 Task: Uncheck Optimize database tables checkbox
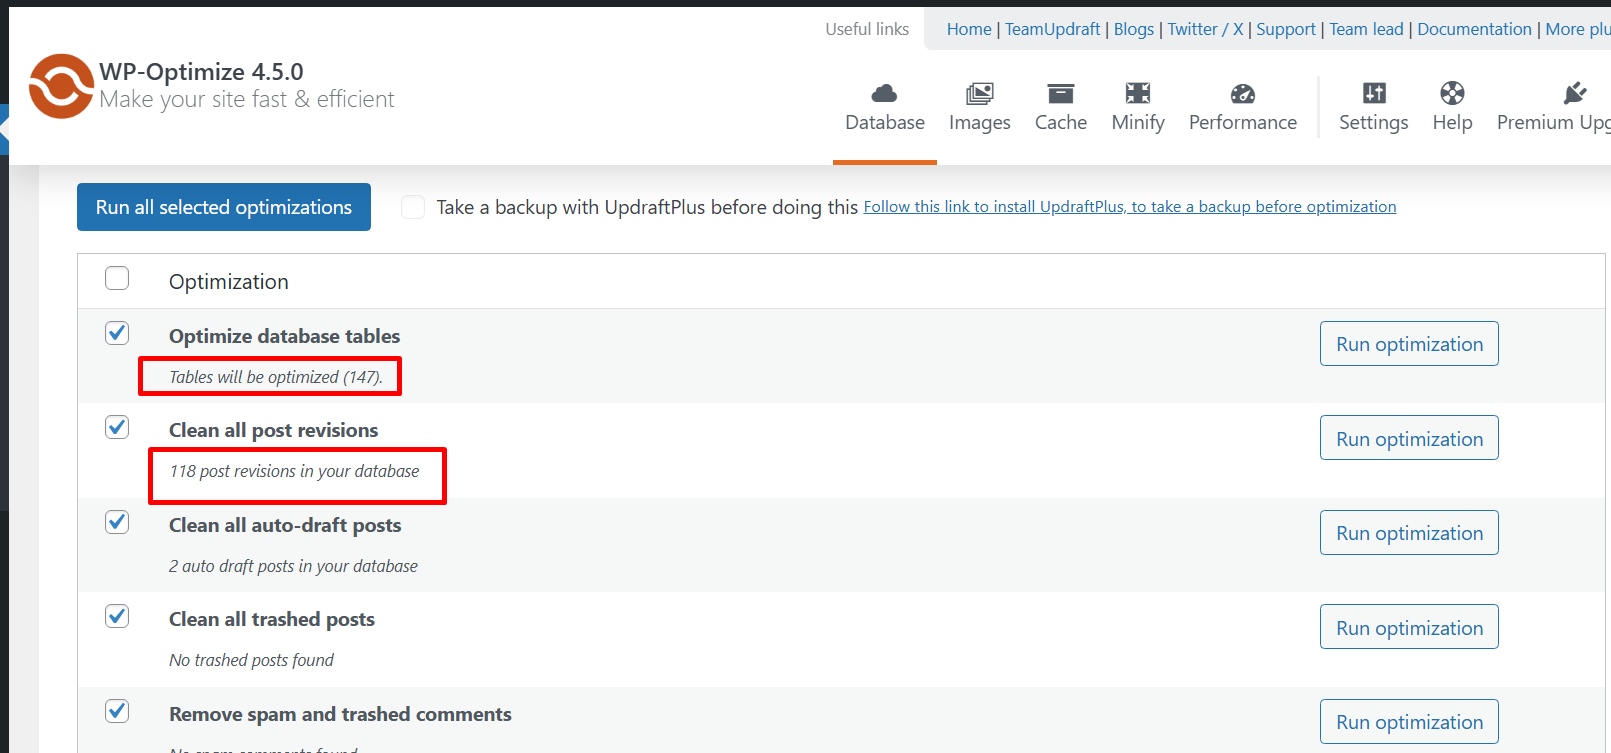click(117, 333)
